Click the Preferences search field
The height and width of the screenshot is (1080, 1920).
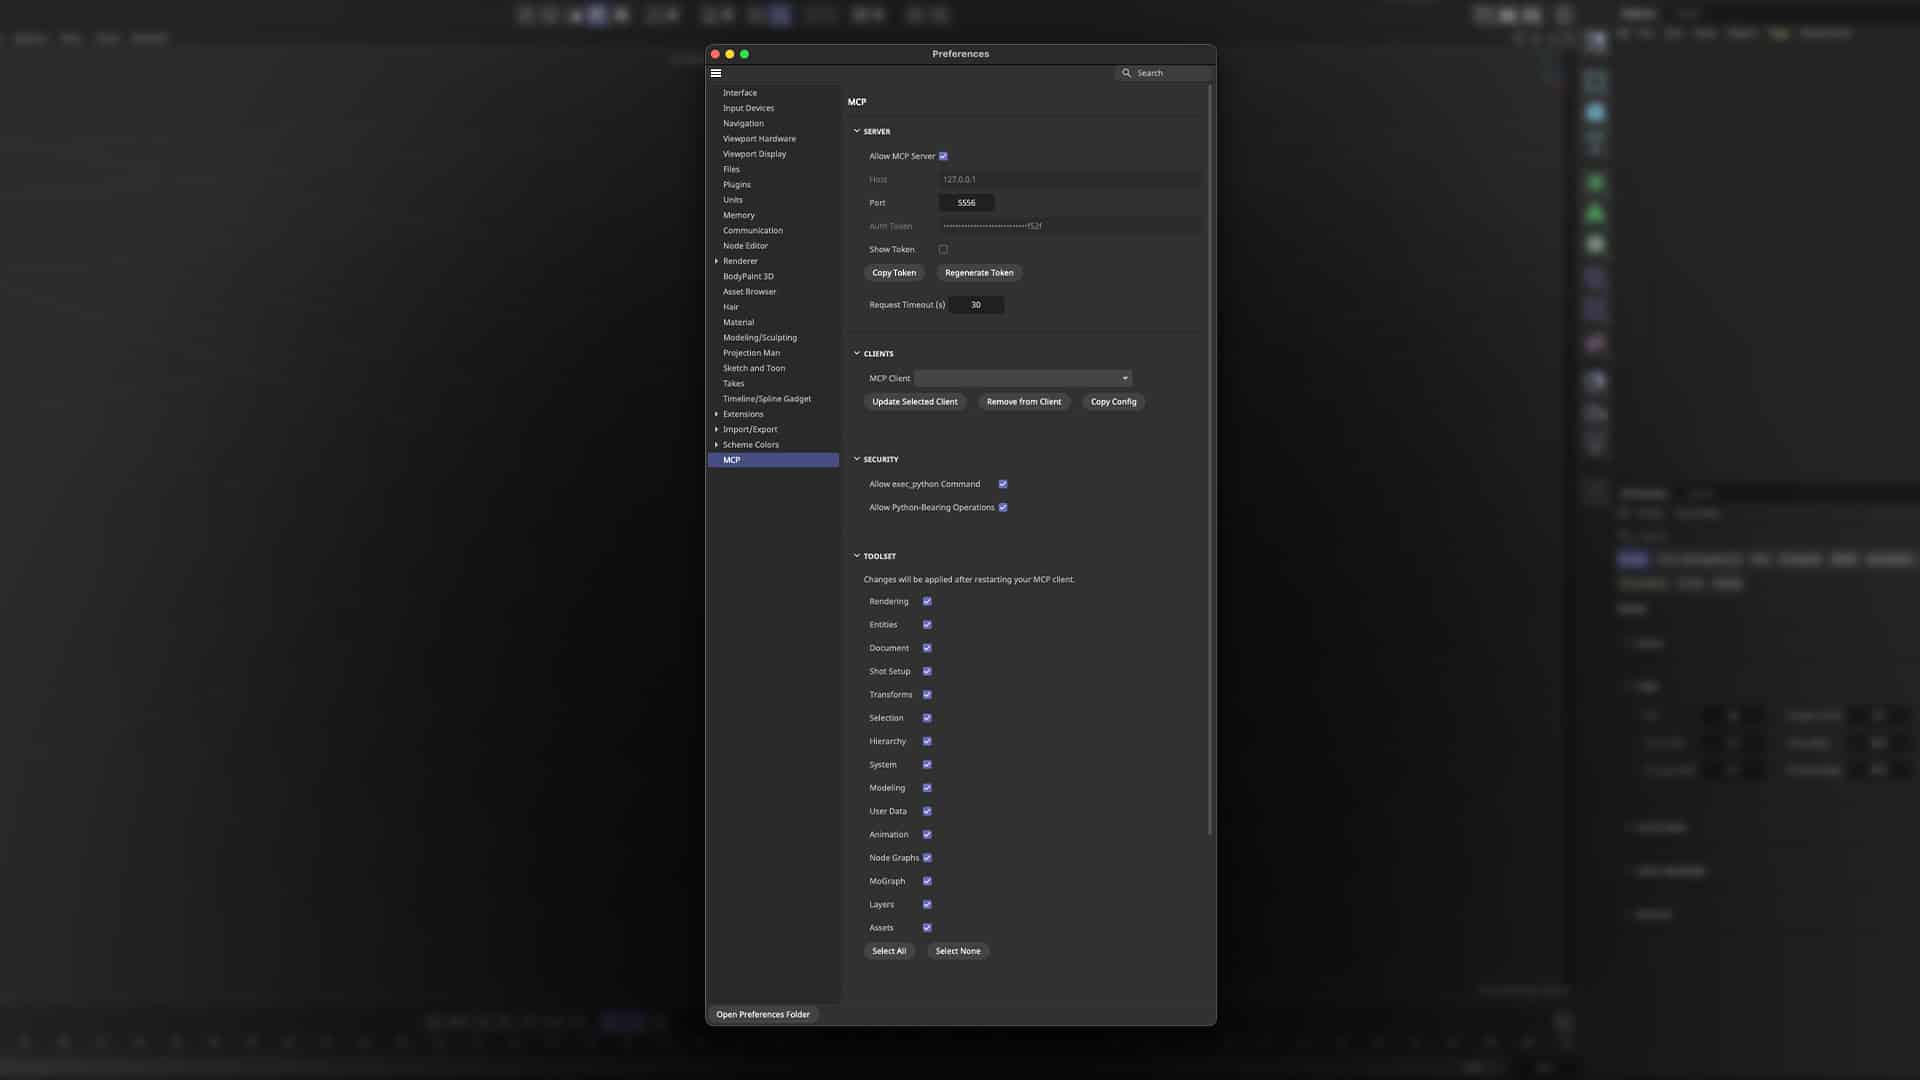1164,73
